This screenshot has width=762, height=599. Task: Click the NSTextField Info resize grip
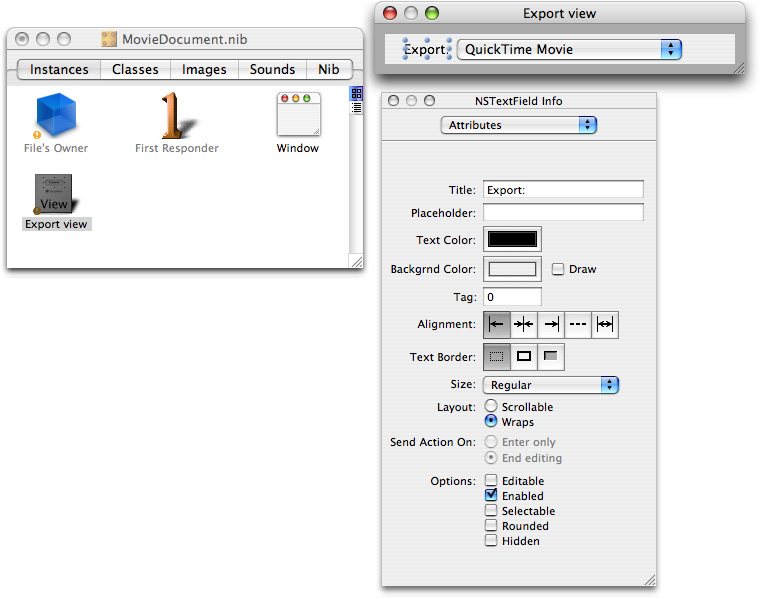650,580
